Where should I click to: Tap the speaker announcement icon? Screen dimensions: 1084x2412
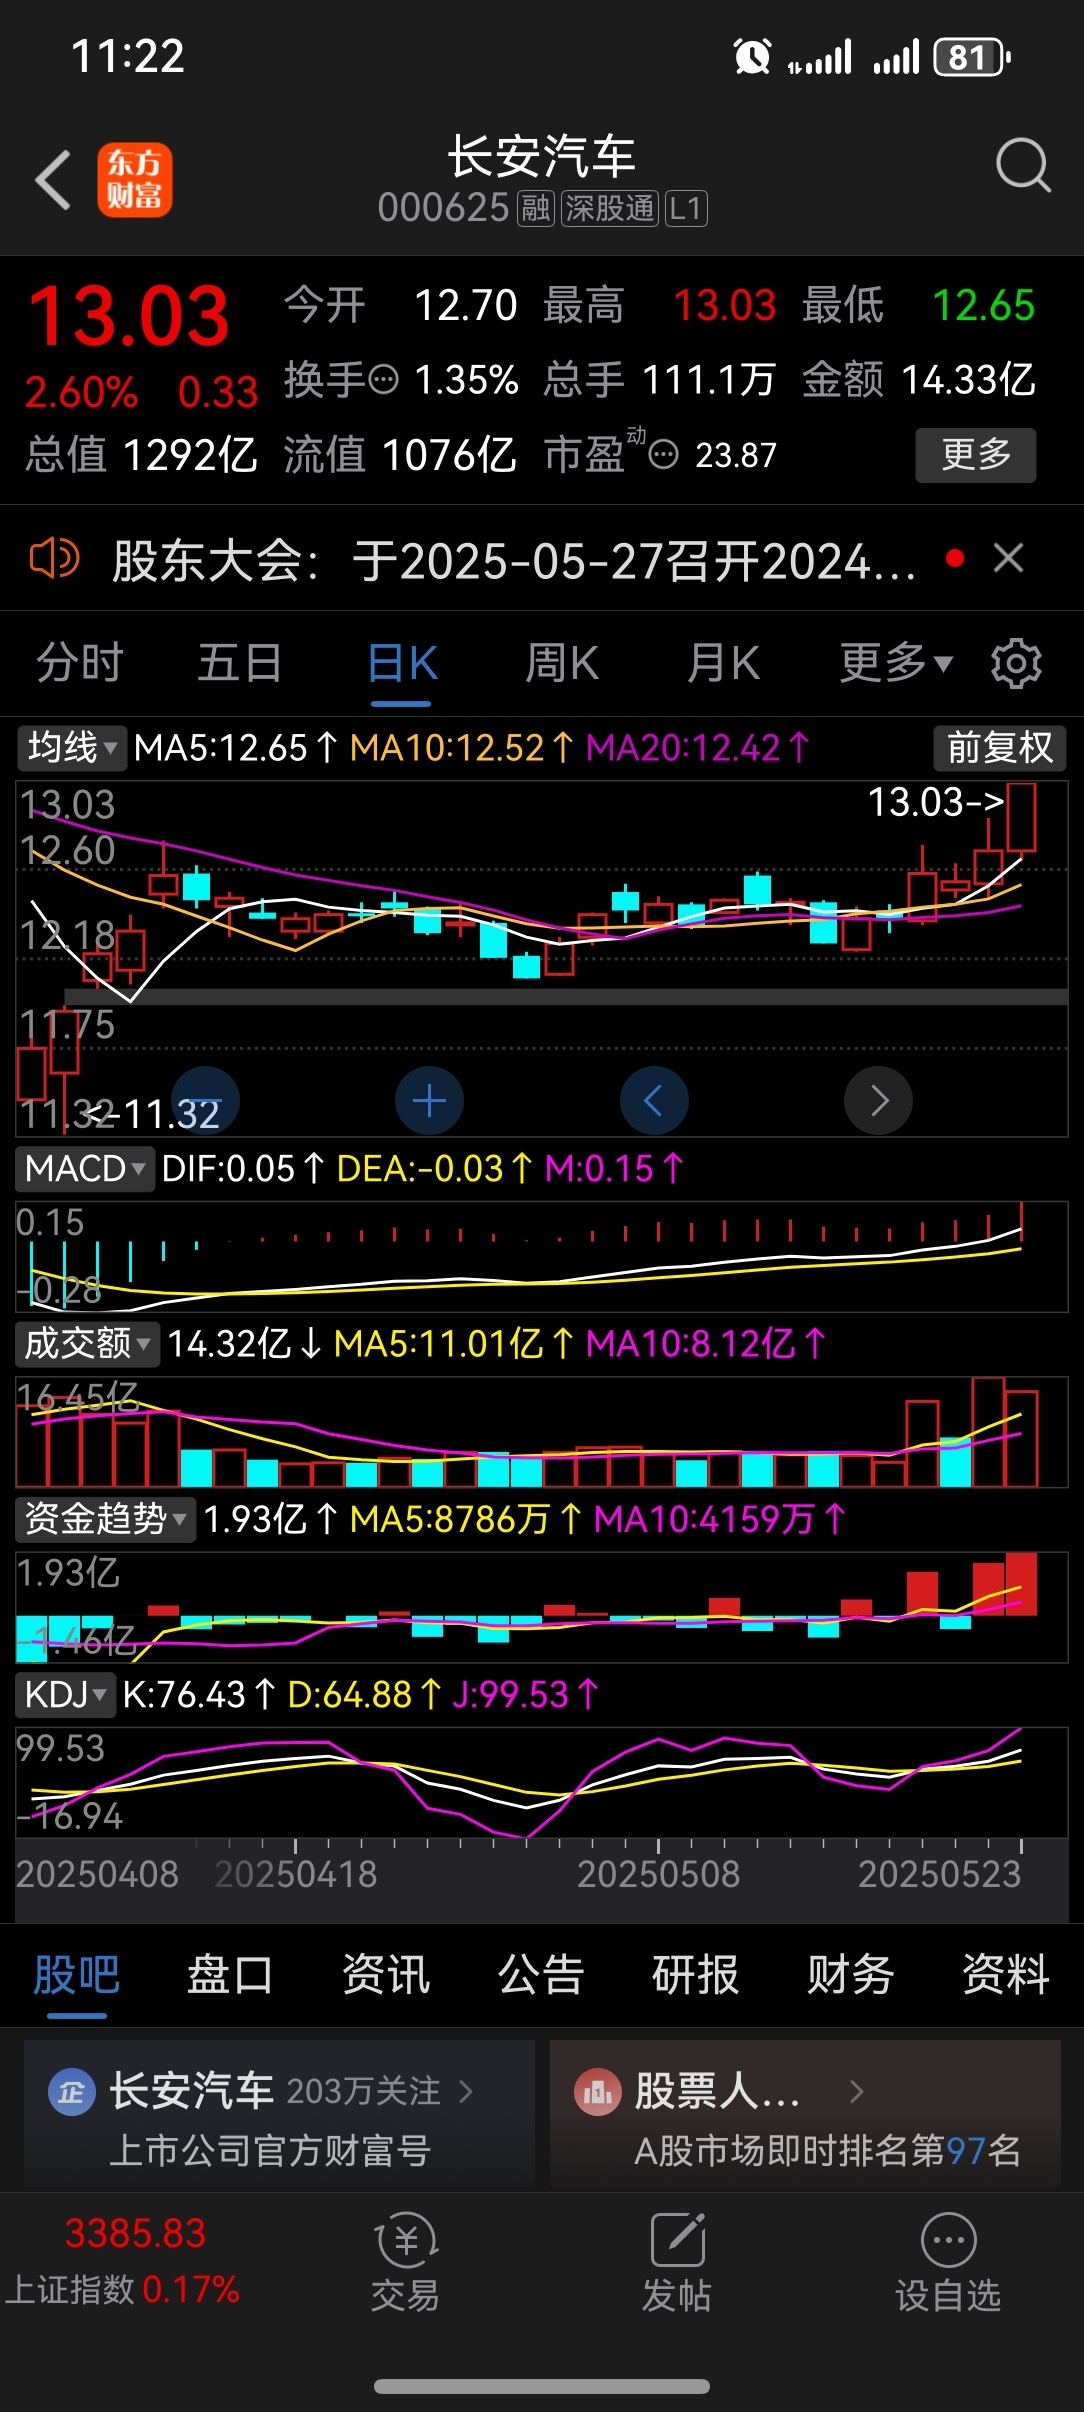pyautogui.click(x=54, y=558)
